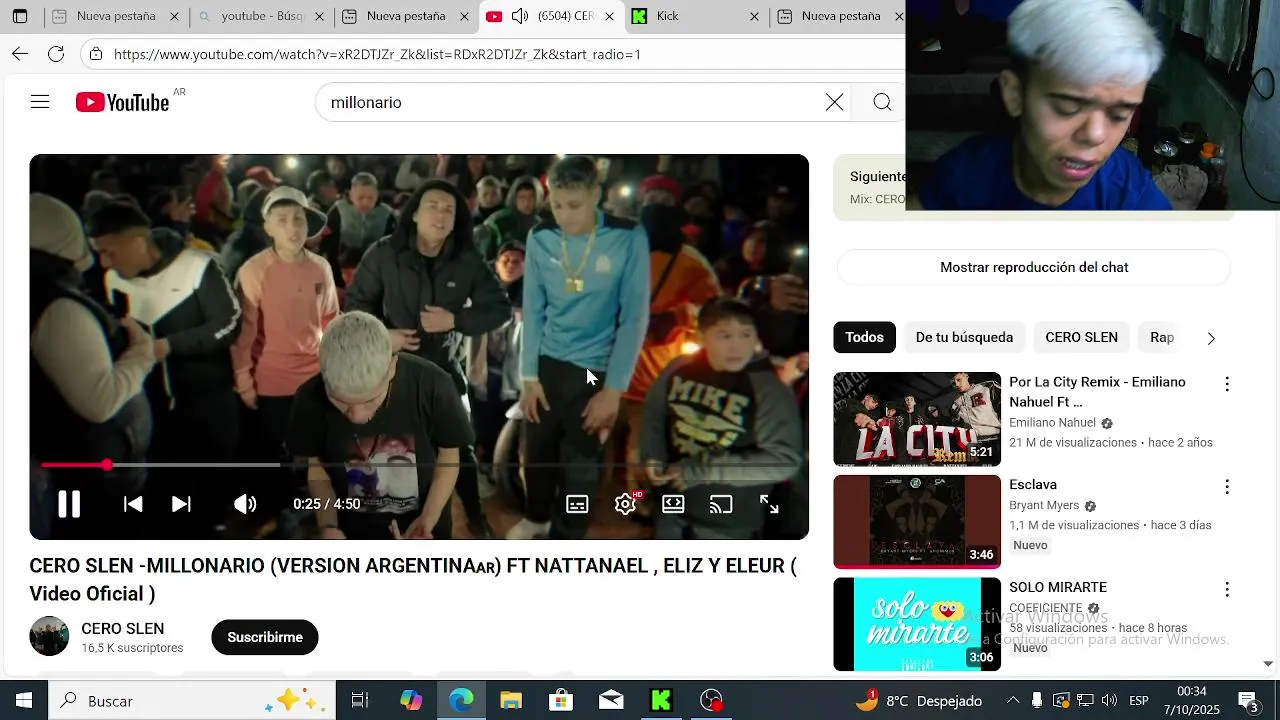
Task: Mute the video player volume
Action: pyautogui.click(x=245, y=504)
